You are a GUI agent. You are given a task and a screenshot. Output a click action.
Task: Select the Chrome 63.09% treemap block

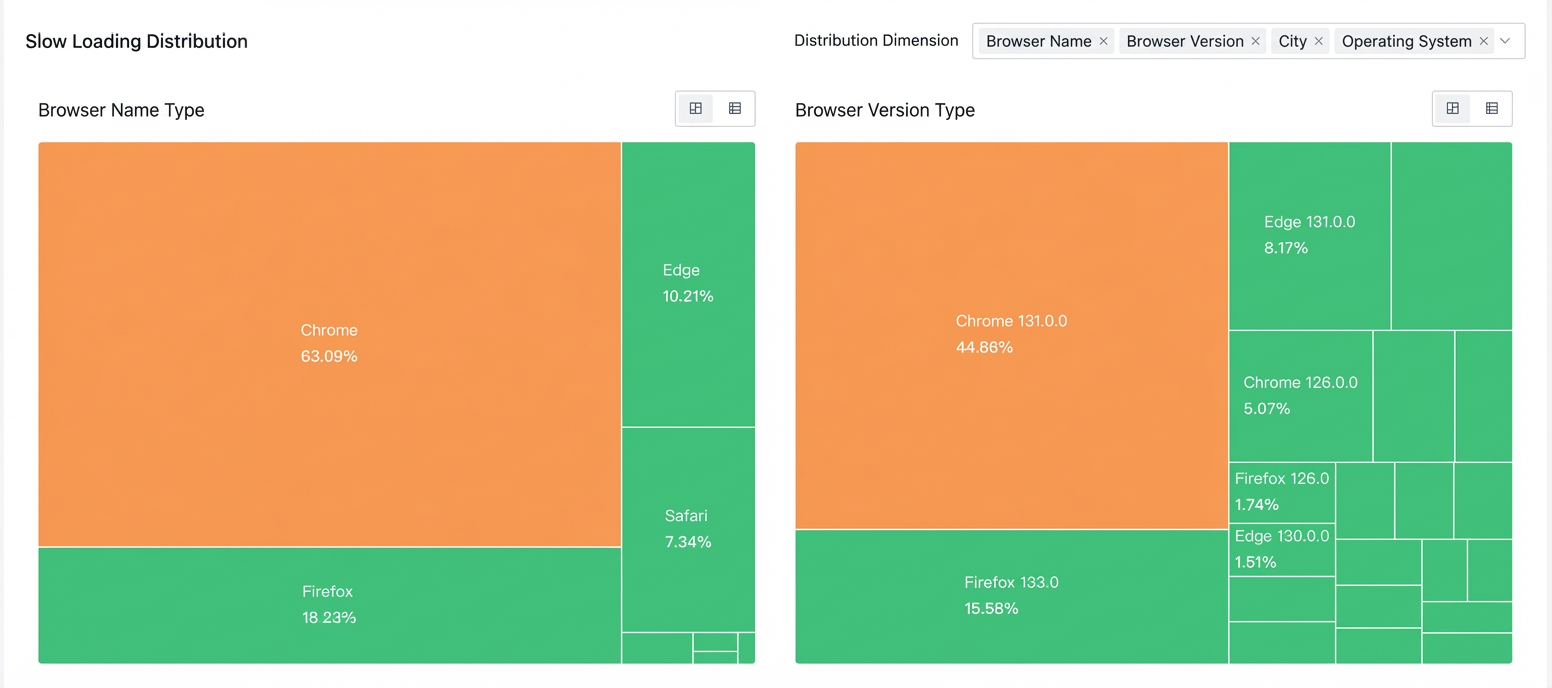click(x=329, y=344)
